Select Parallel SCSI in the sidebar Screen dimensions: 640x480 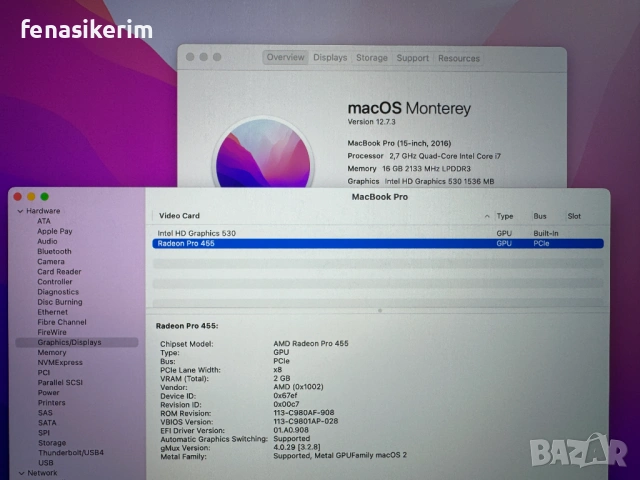pyautogui.click(x=60, y=382)
